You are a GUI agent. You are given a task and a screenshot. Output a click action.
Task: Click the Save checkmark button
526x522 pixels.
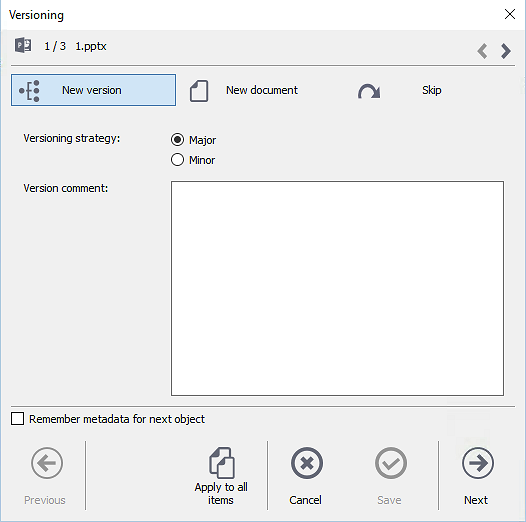[391, 463]
